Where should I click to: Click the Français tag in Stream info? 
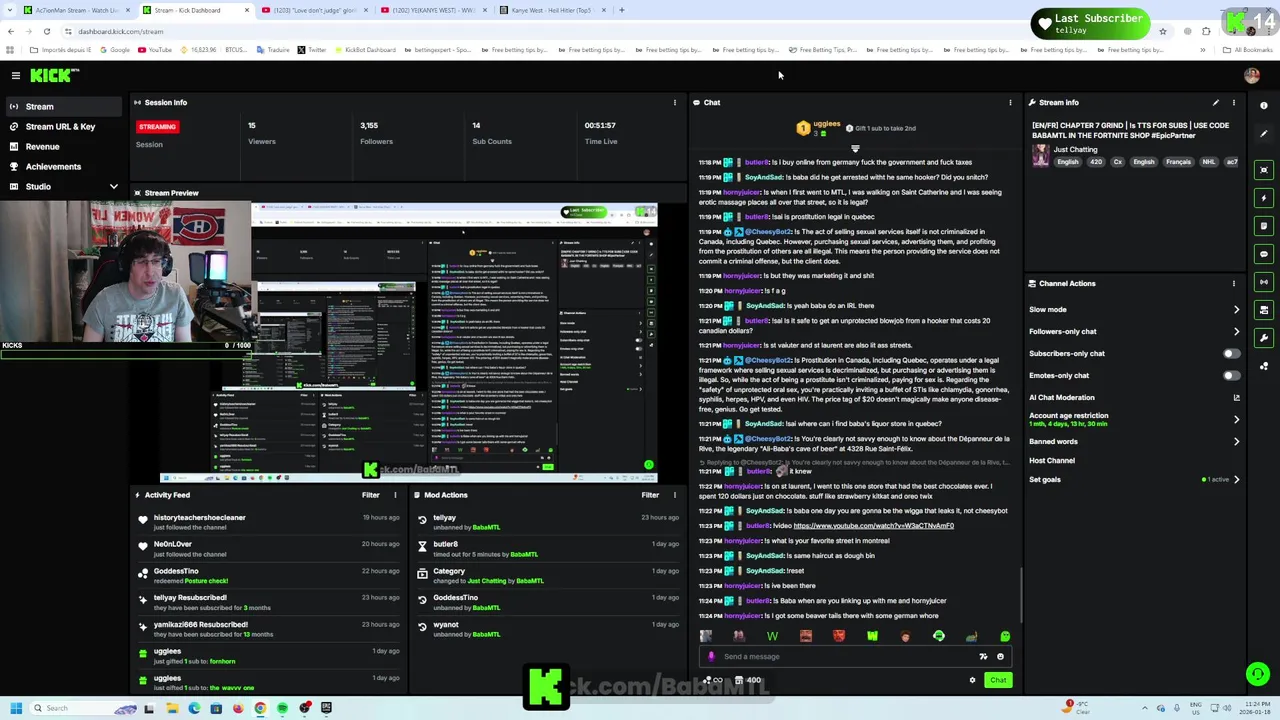(1178, 162)
